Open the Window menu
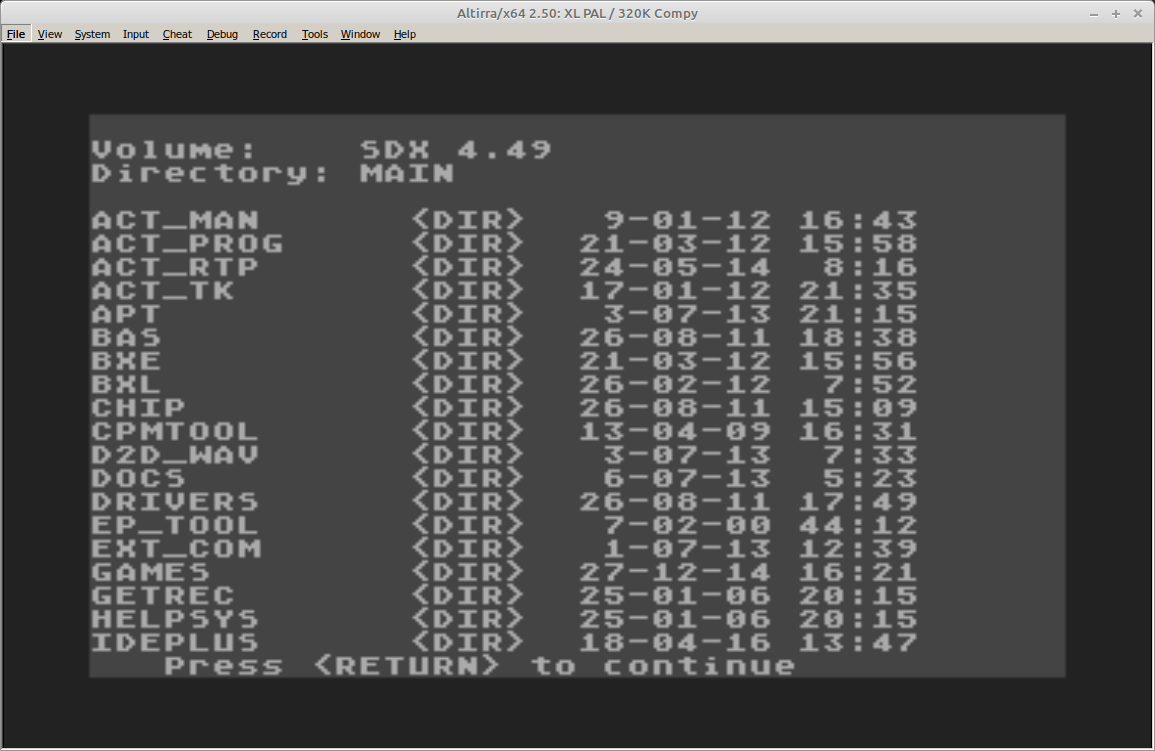 tap(360, 34)
